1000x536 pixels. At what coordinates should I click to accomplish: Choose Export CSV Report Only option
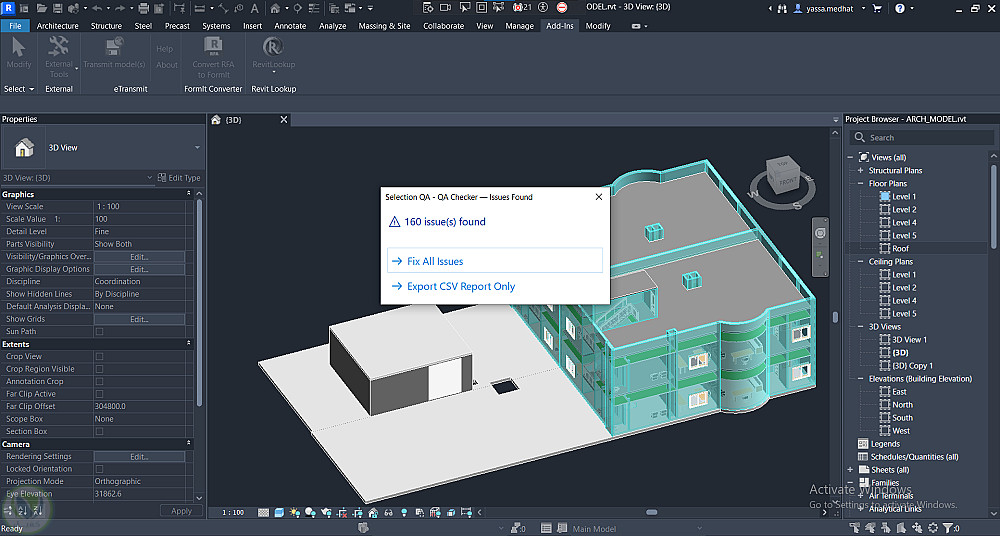click(x=461, y=287)
